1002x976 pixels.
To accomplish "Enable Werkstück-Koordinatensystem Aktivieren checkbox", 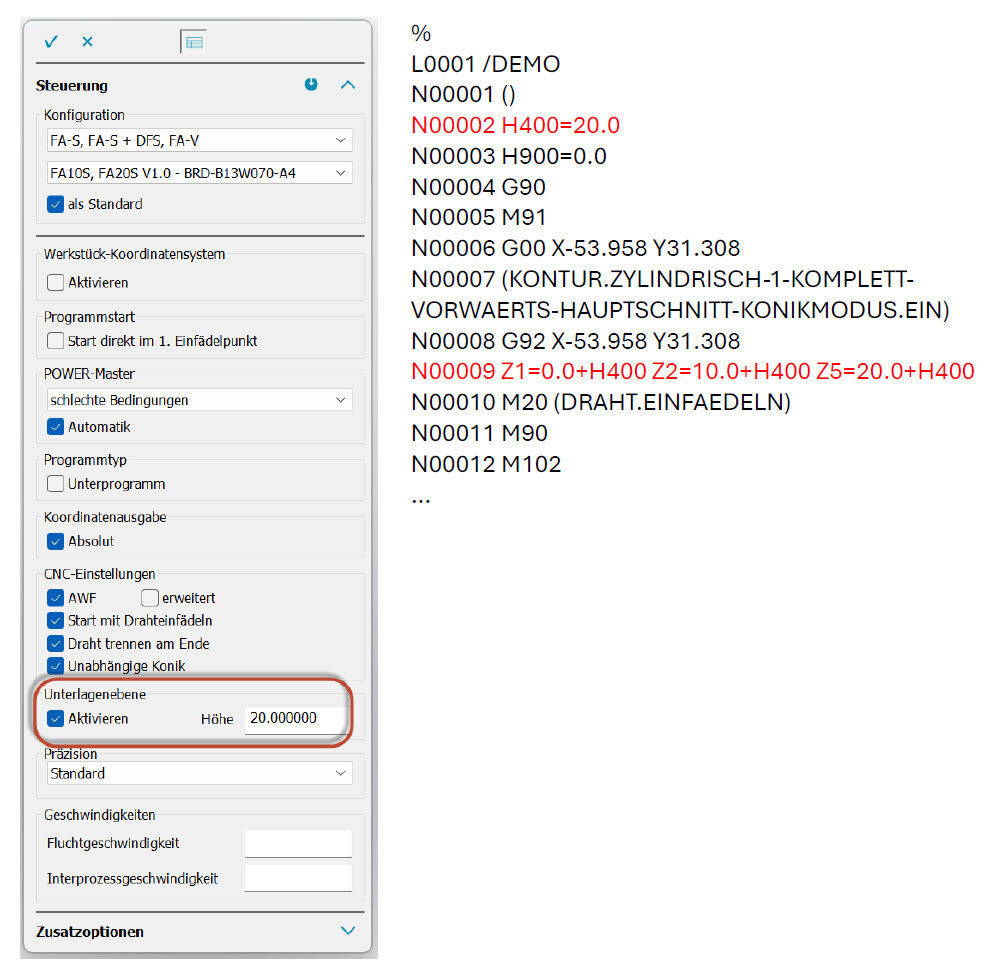I will [x=56, y=283].
